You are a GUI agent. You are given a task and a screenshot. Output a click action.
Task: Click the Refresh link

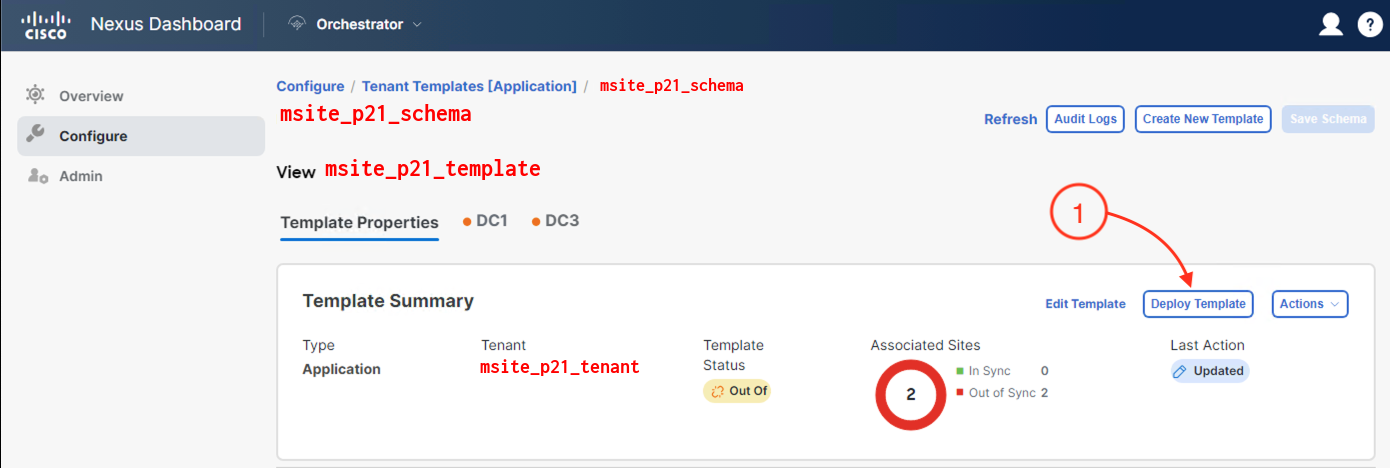[x=1010, y=119]
